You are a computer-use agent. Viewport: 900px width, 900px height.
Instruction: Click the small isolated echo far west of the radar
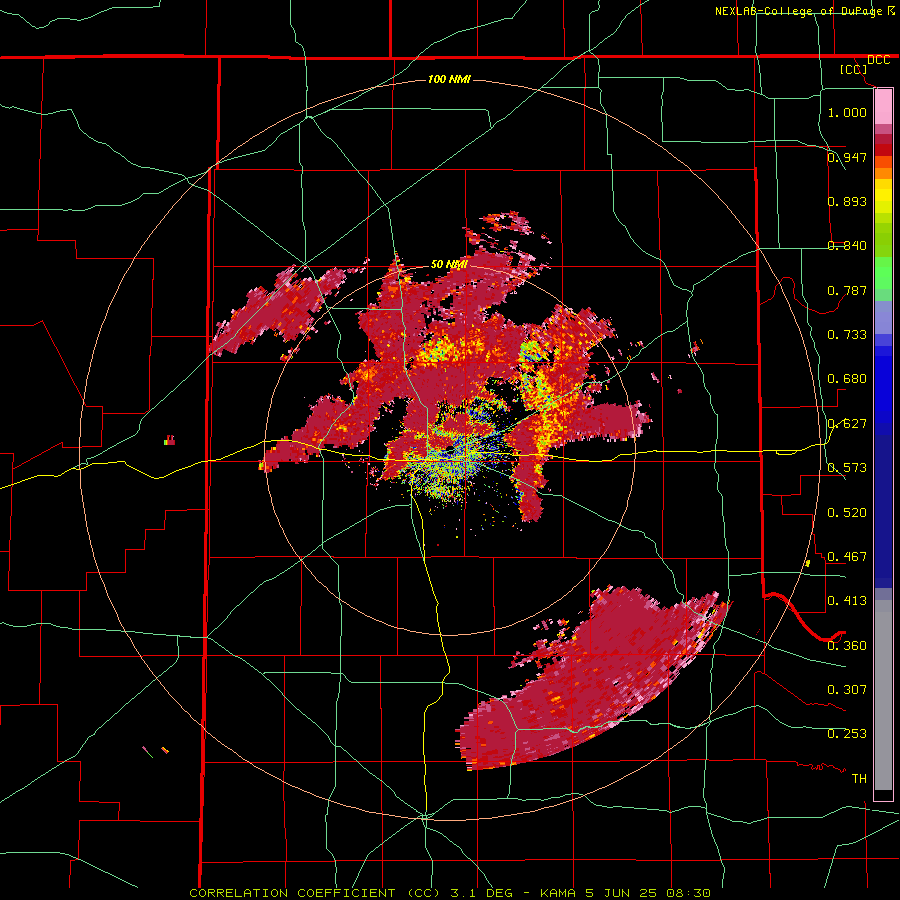click(169, 441)
